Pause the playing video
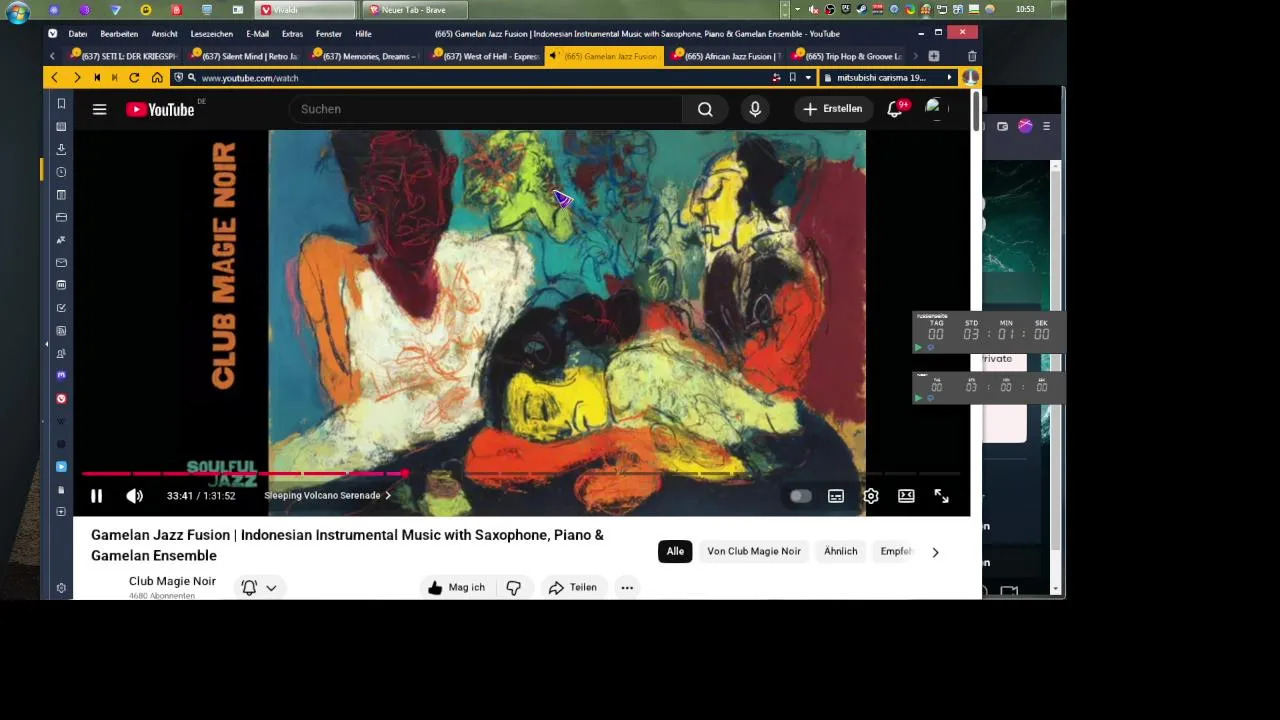Image resolution: width=1280 pixels, height=720 pixels. tap(96, 496)
